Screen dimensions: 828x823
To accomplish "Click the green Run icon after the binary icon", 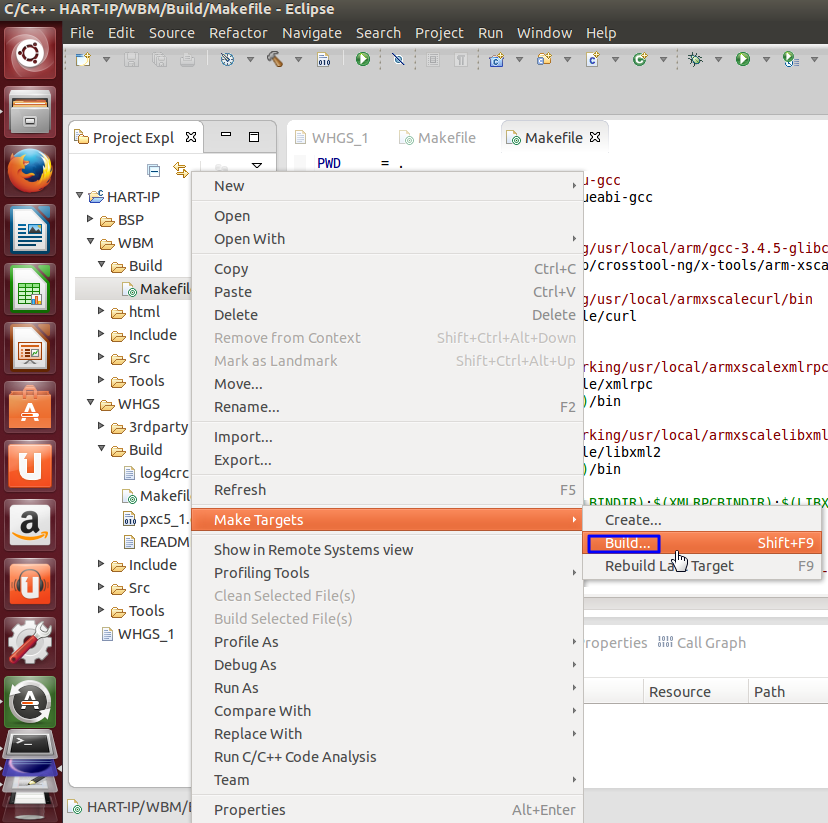I will click(363, 59).
